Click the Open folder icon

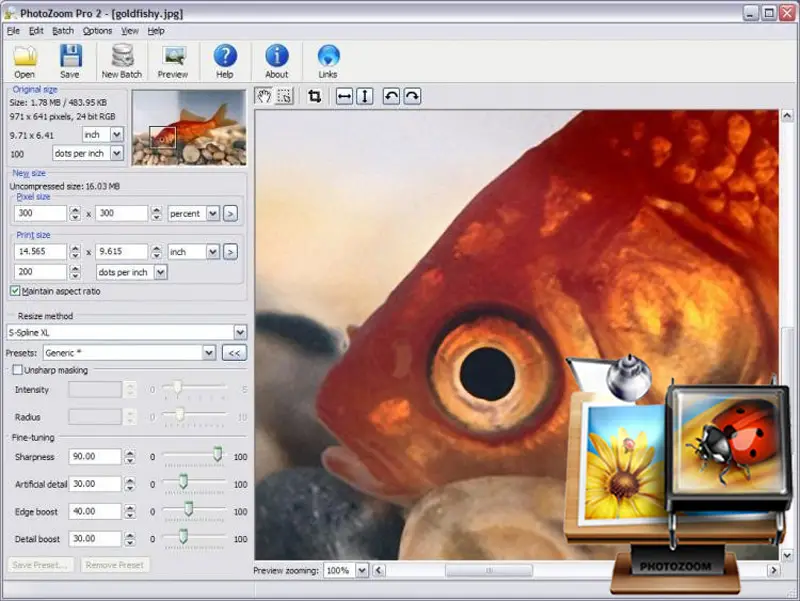[x=24, y=57]
